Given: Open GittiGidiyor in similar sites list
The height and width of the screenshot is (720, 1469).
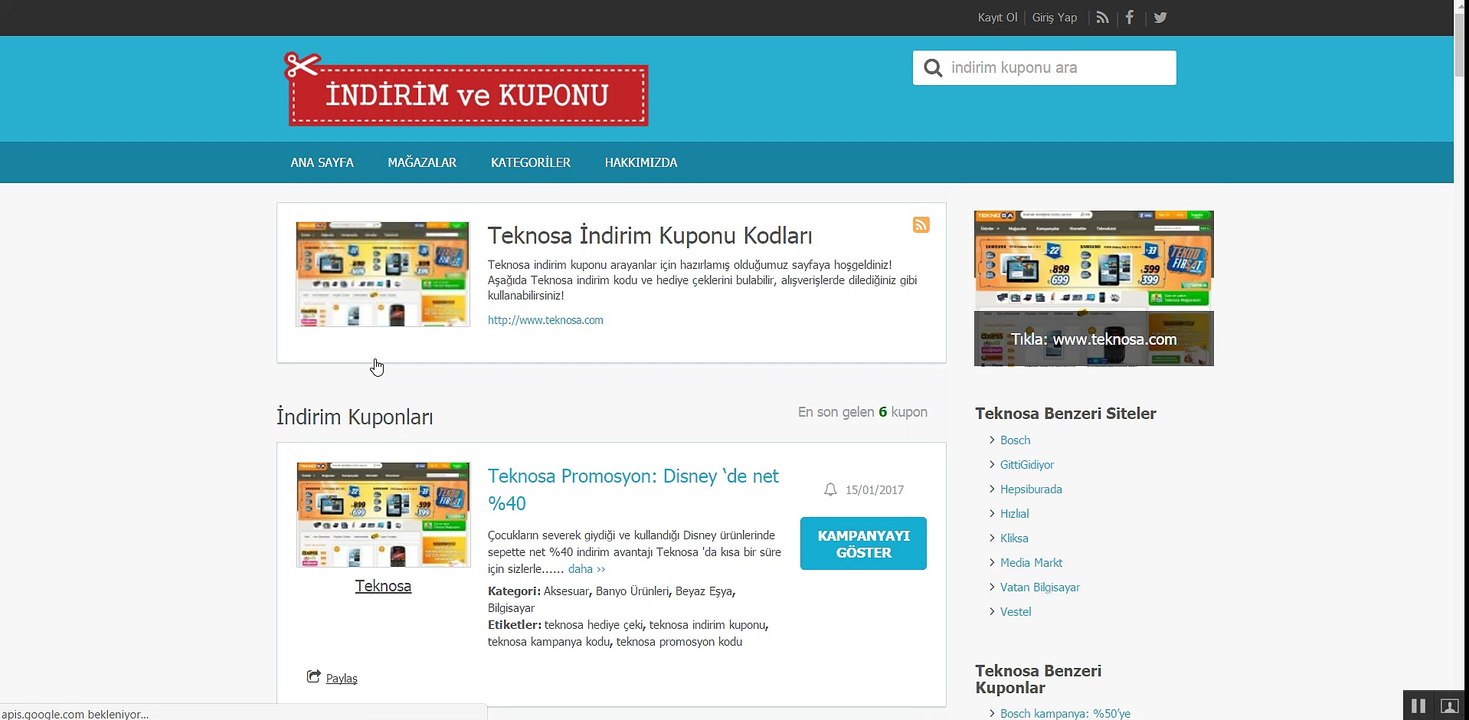Looking at the screenshot, I should tap(1027, 465).
